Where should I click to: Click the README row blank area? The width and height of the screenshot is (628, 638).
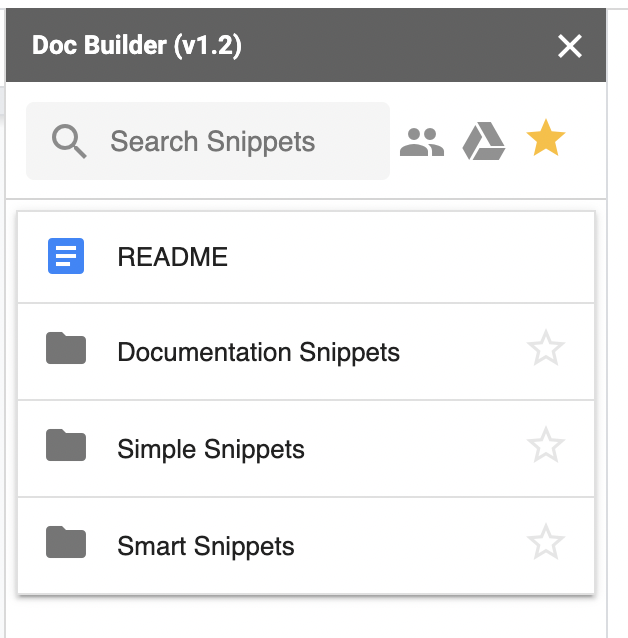point(407,257)
